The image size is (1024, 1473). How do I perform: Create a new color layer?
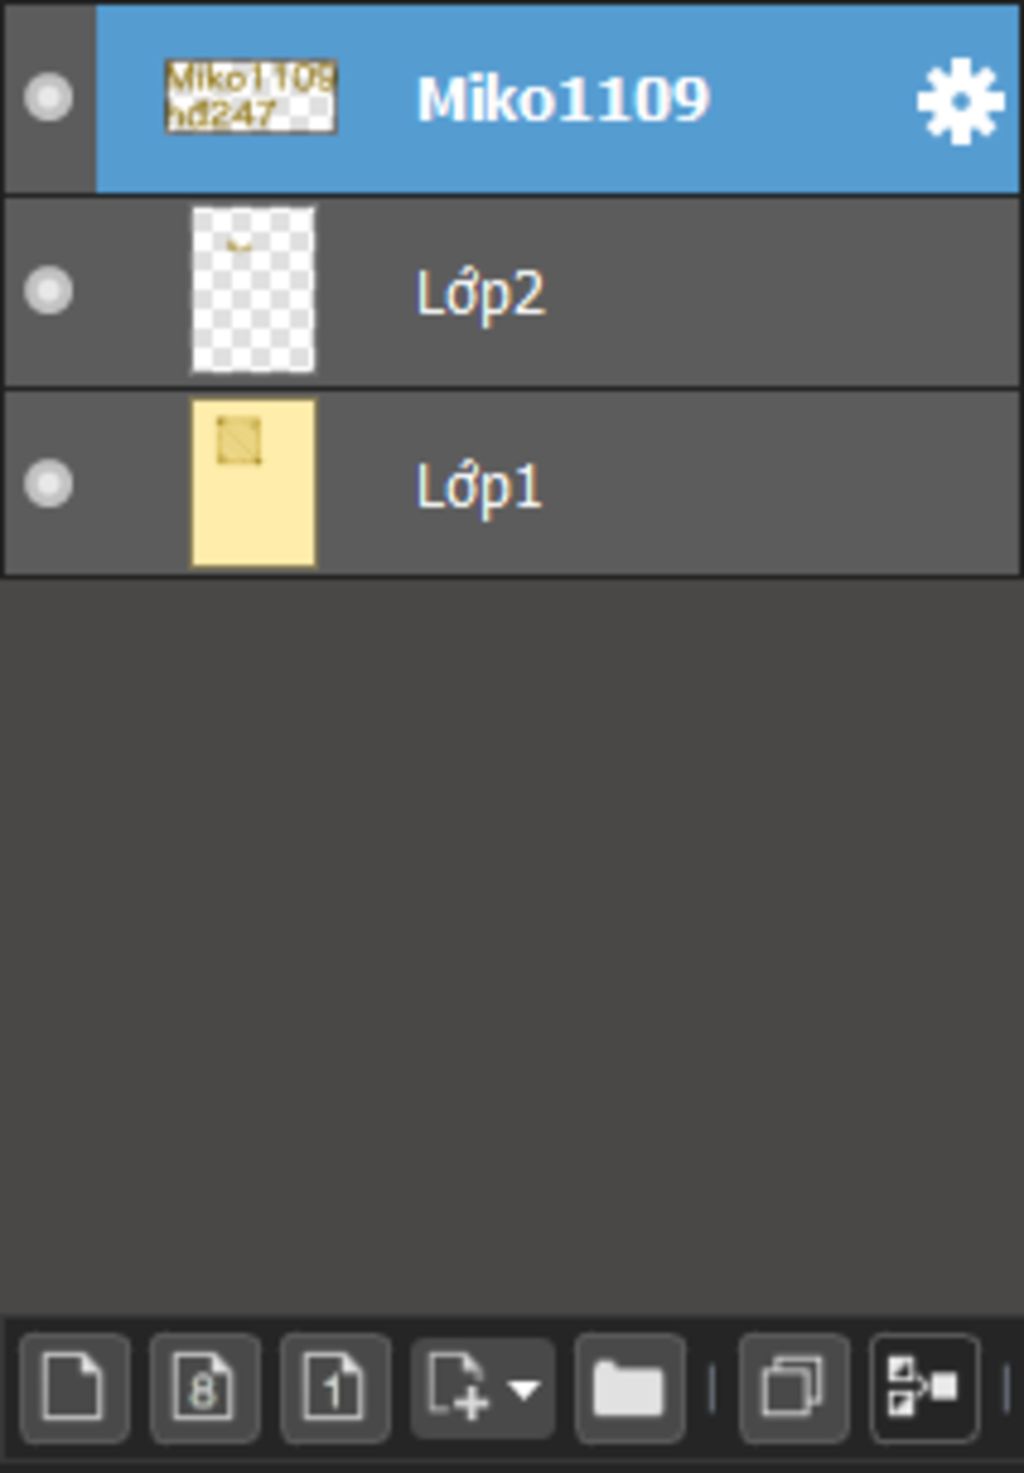click(74, 1387)
